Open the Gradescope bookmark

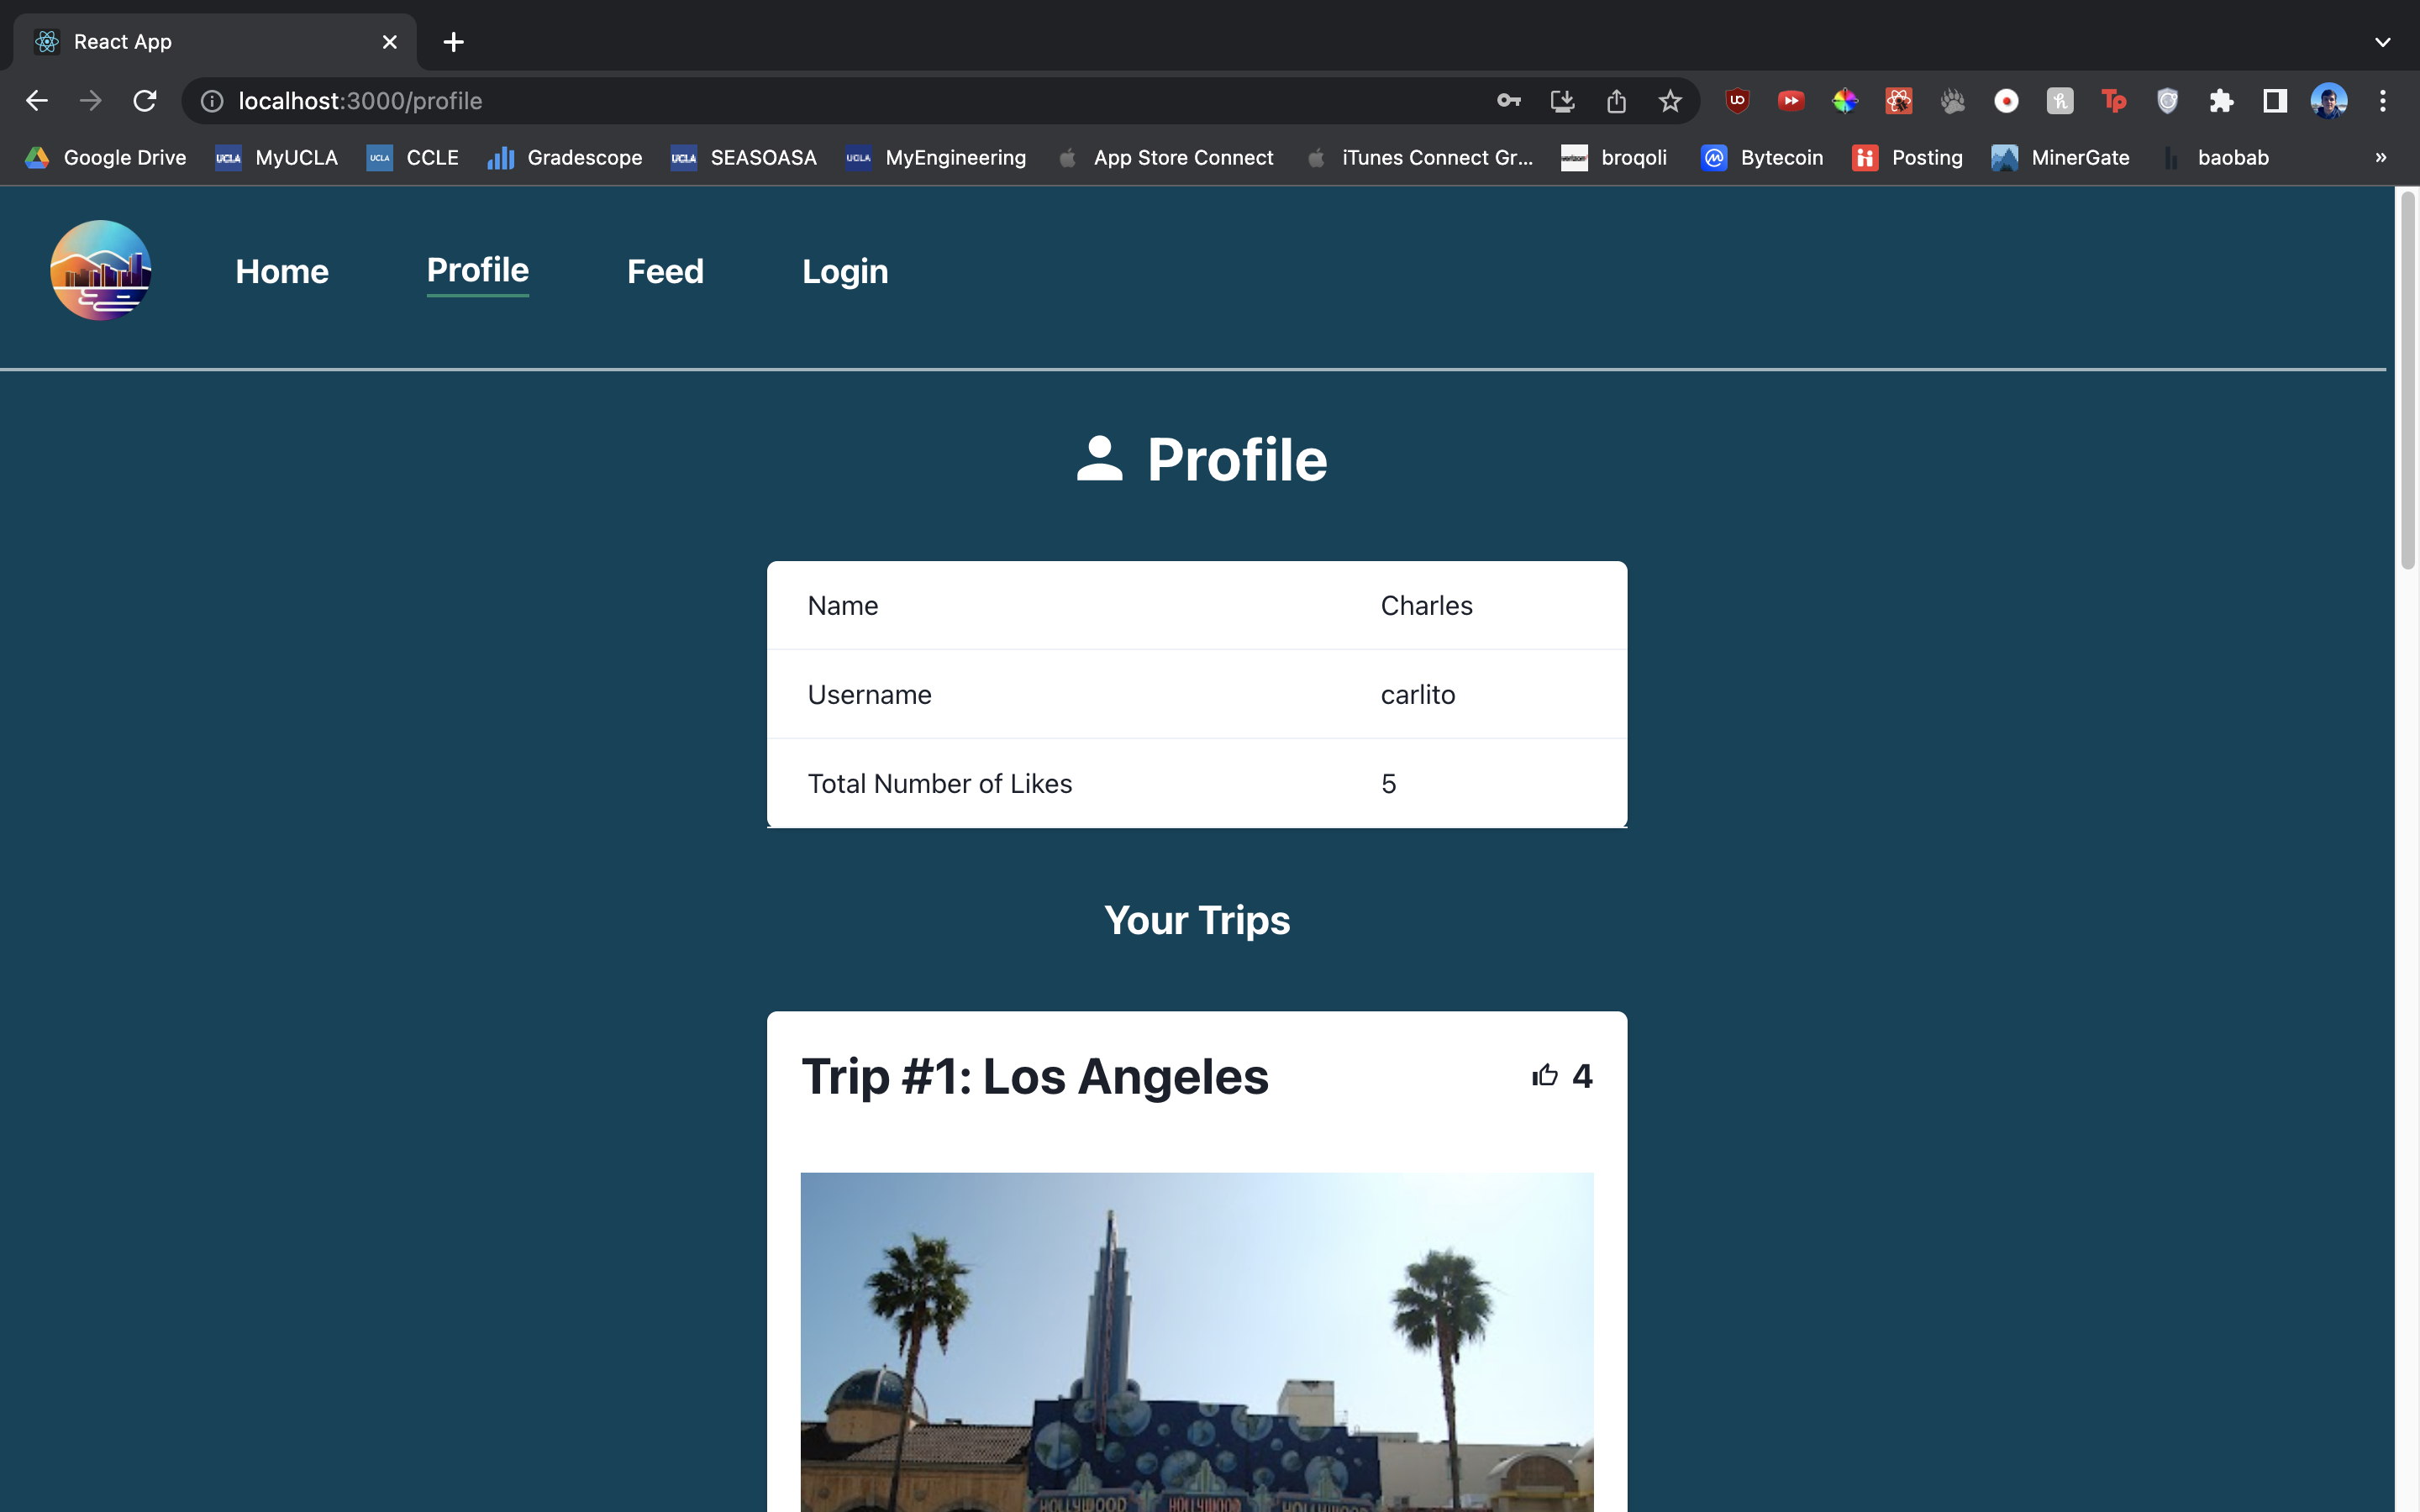click(x=565, y=158)
